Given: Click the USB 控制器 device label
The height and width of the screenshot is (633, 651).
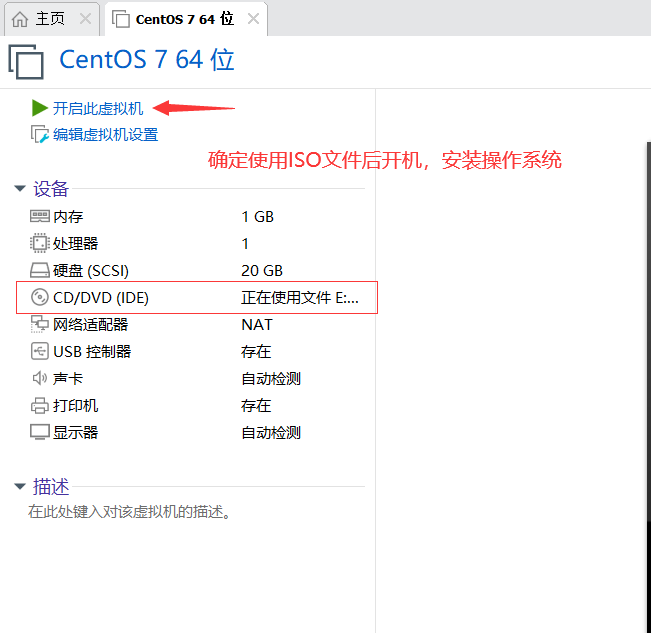Looking at the screenshot, I should (x=92, y=351).
